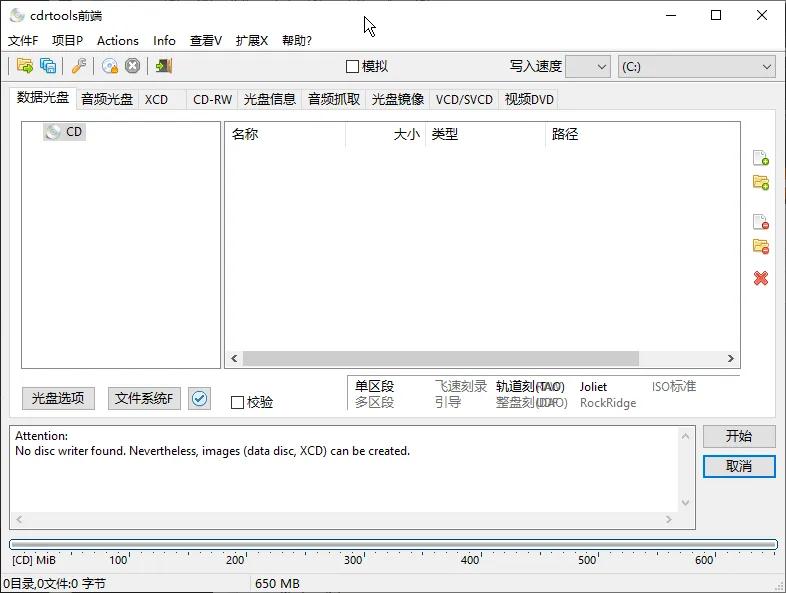Screen dimensions: 786x593
Task: Click the 光盘选项 disc options button
Action: pos(58,398)
